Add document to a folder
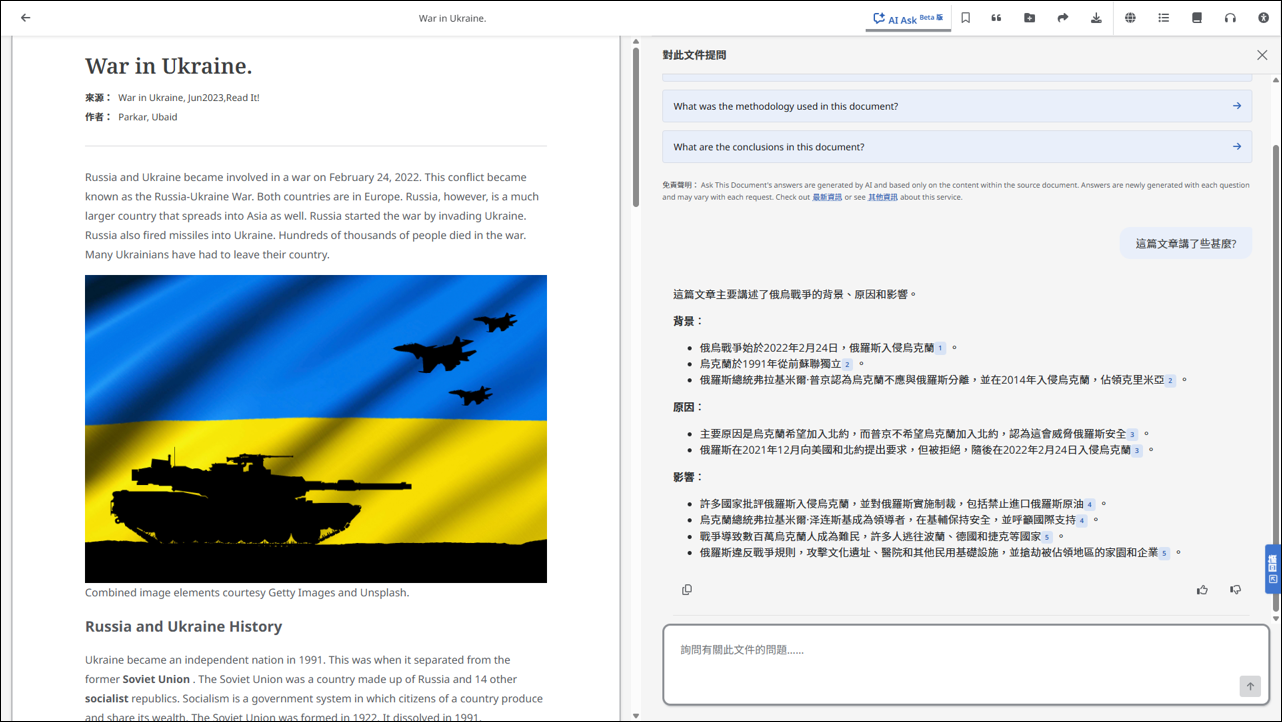 coord(1030,18)
